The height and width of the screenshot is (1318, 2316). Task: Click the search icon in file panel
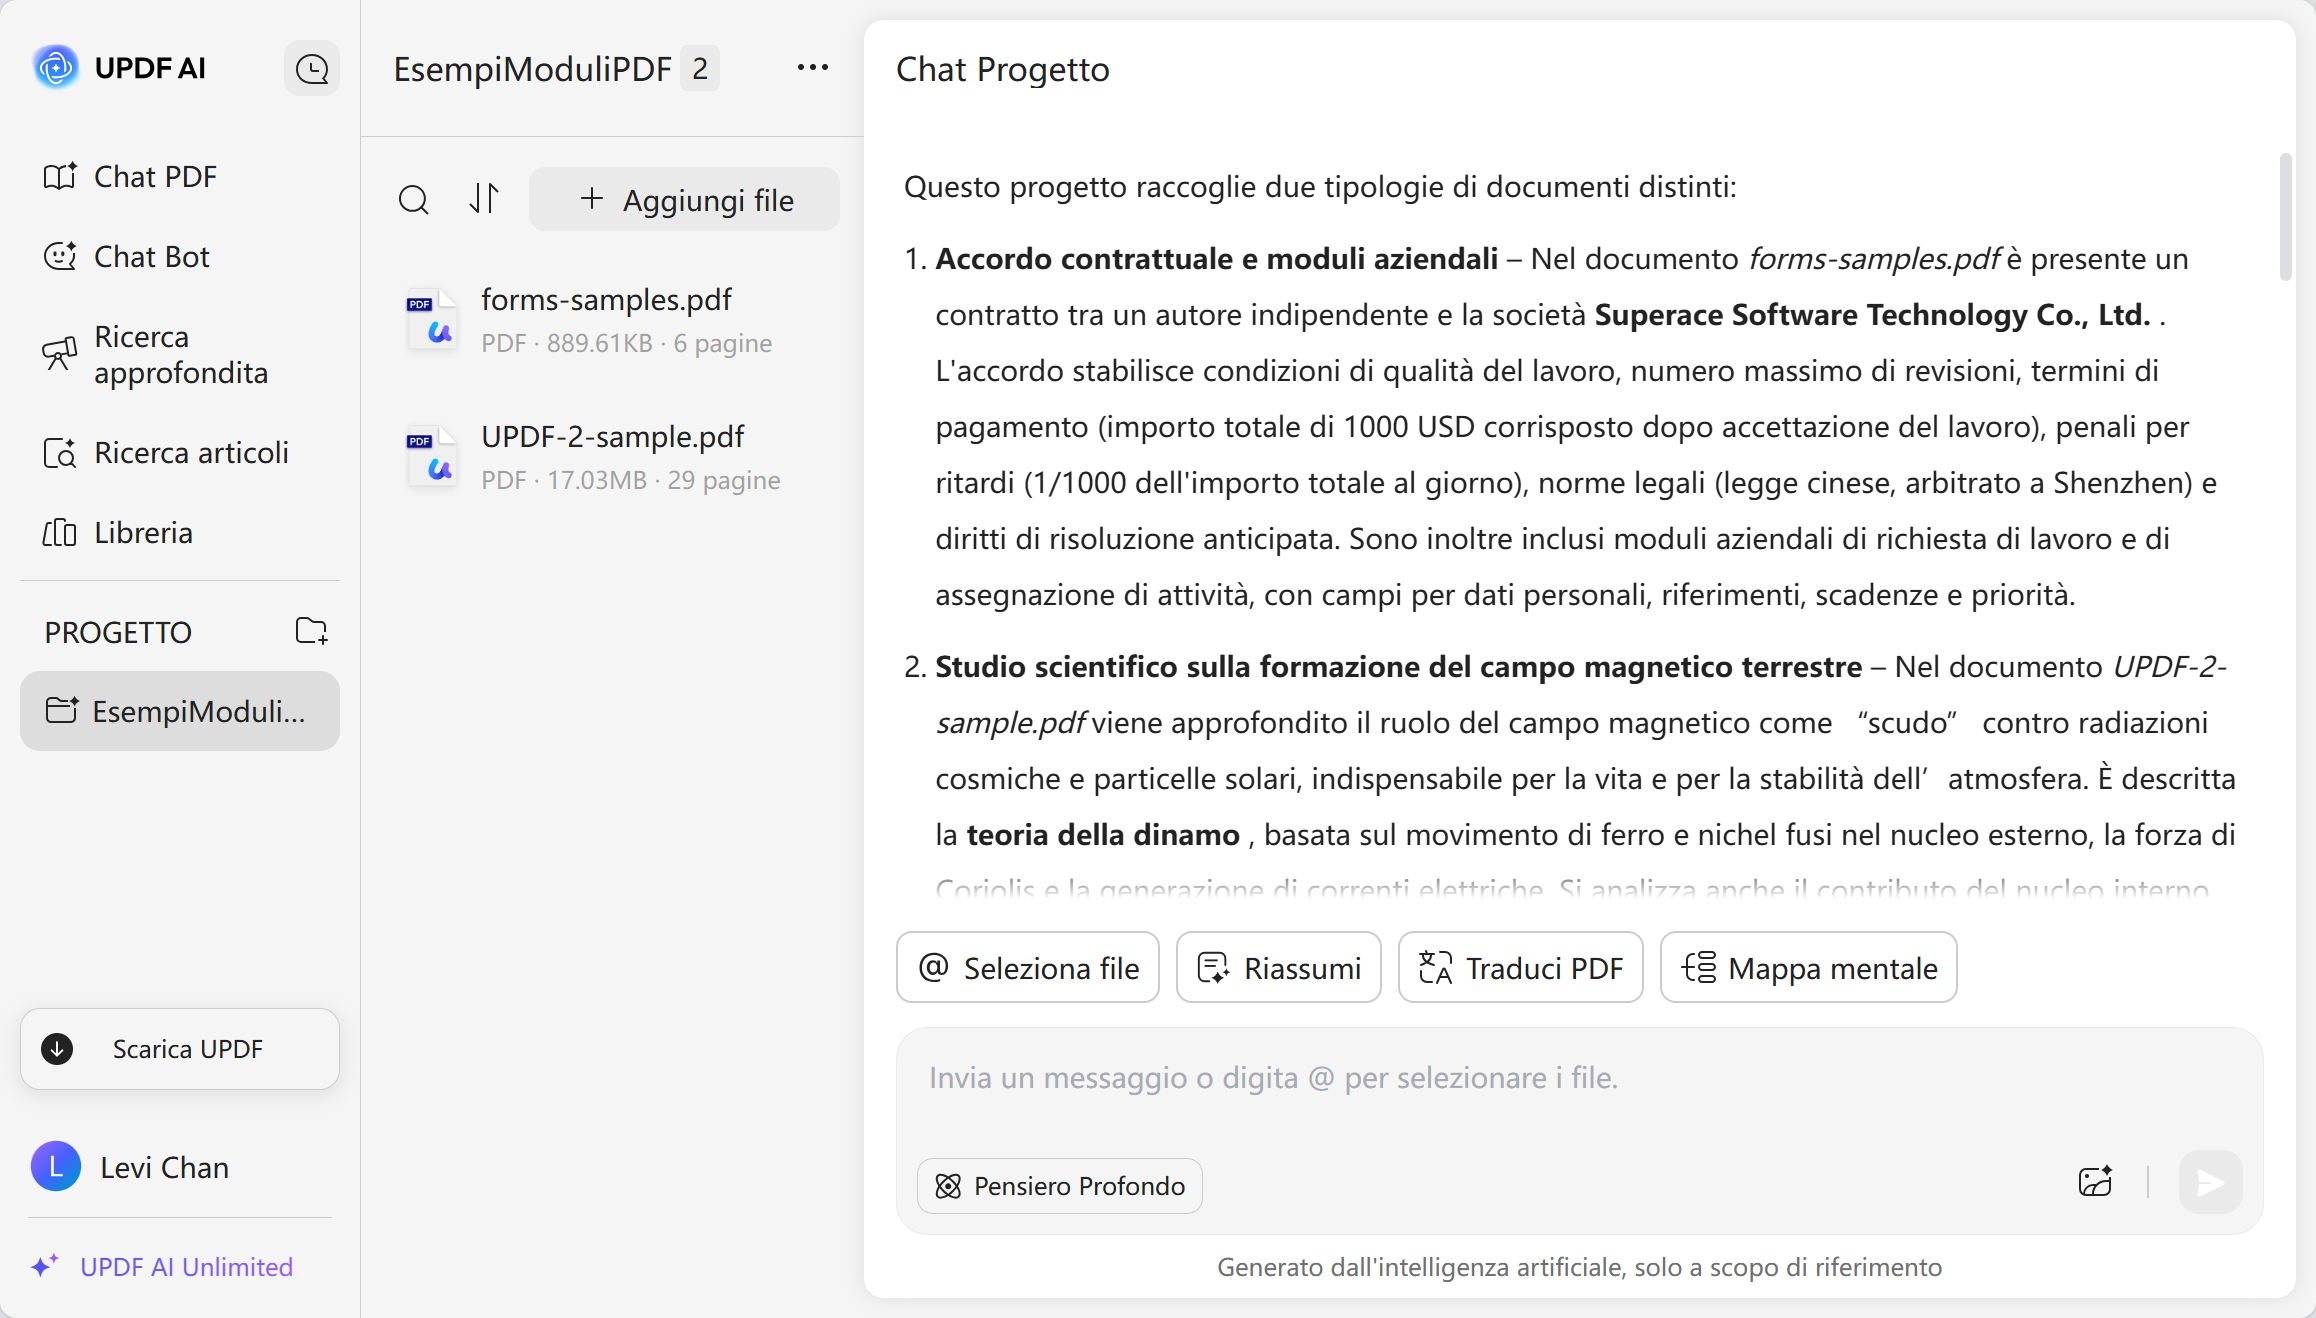point(413,200)
